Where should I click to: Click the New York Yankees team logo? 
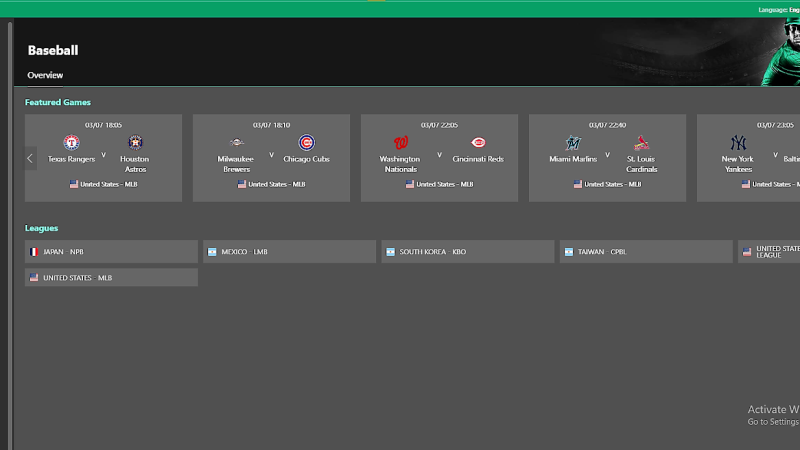(x=738, y=142)
